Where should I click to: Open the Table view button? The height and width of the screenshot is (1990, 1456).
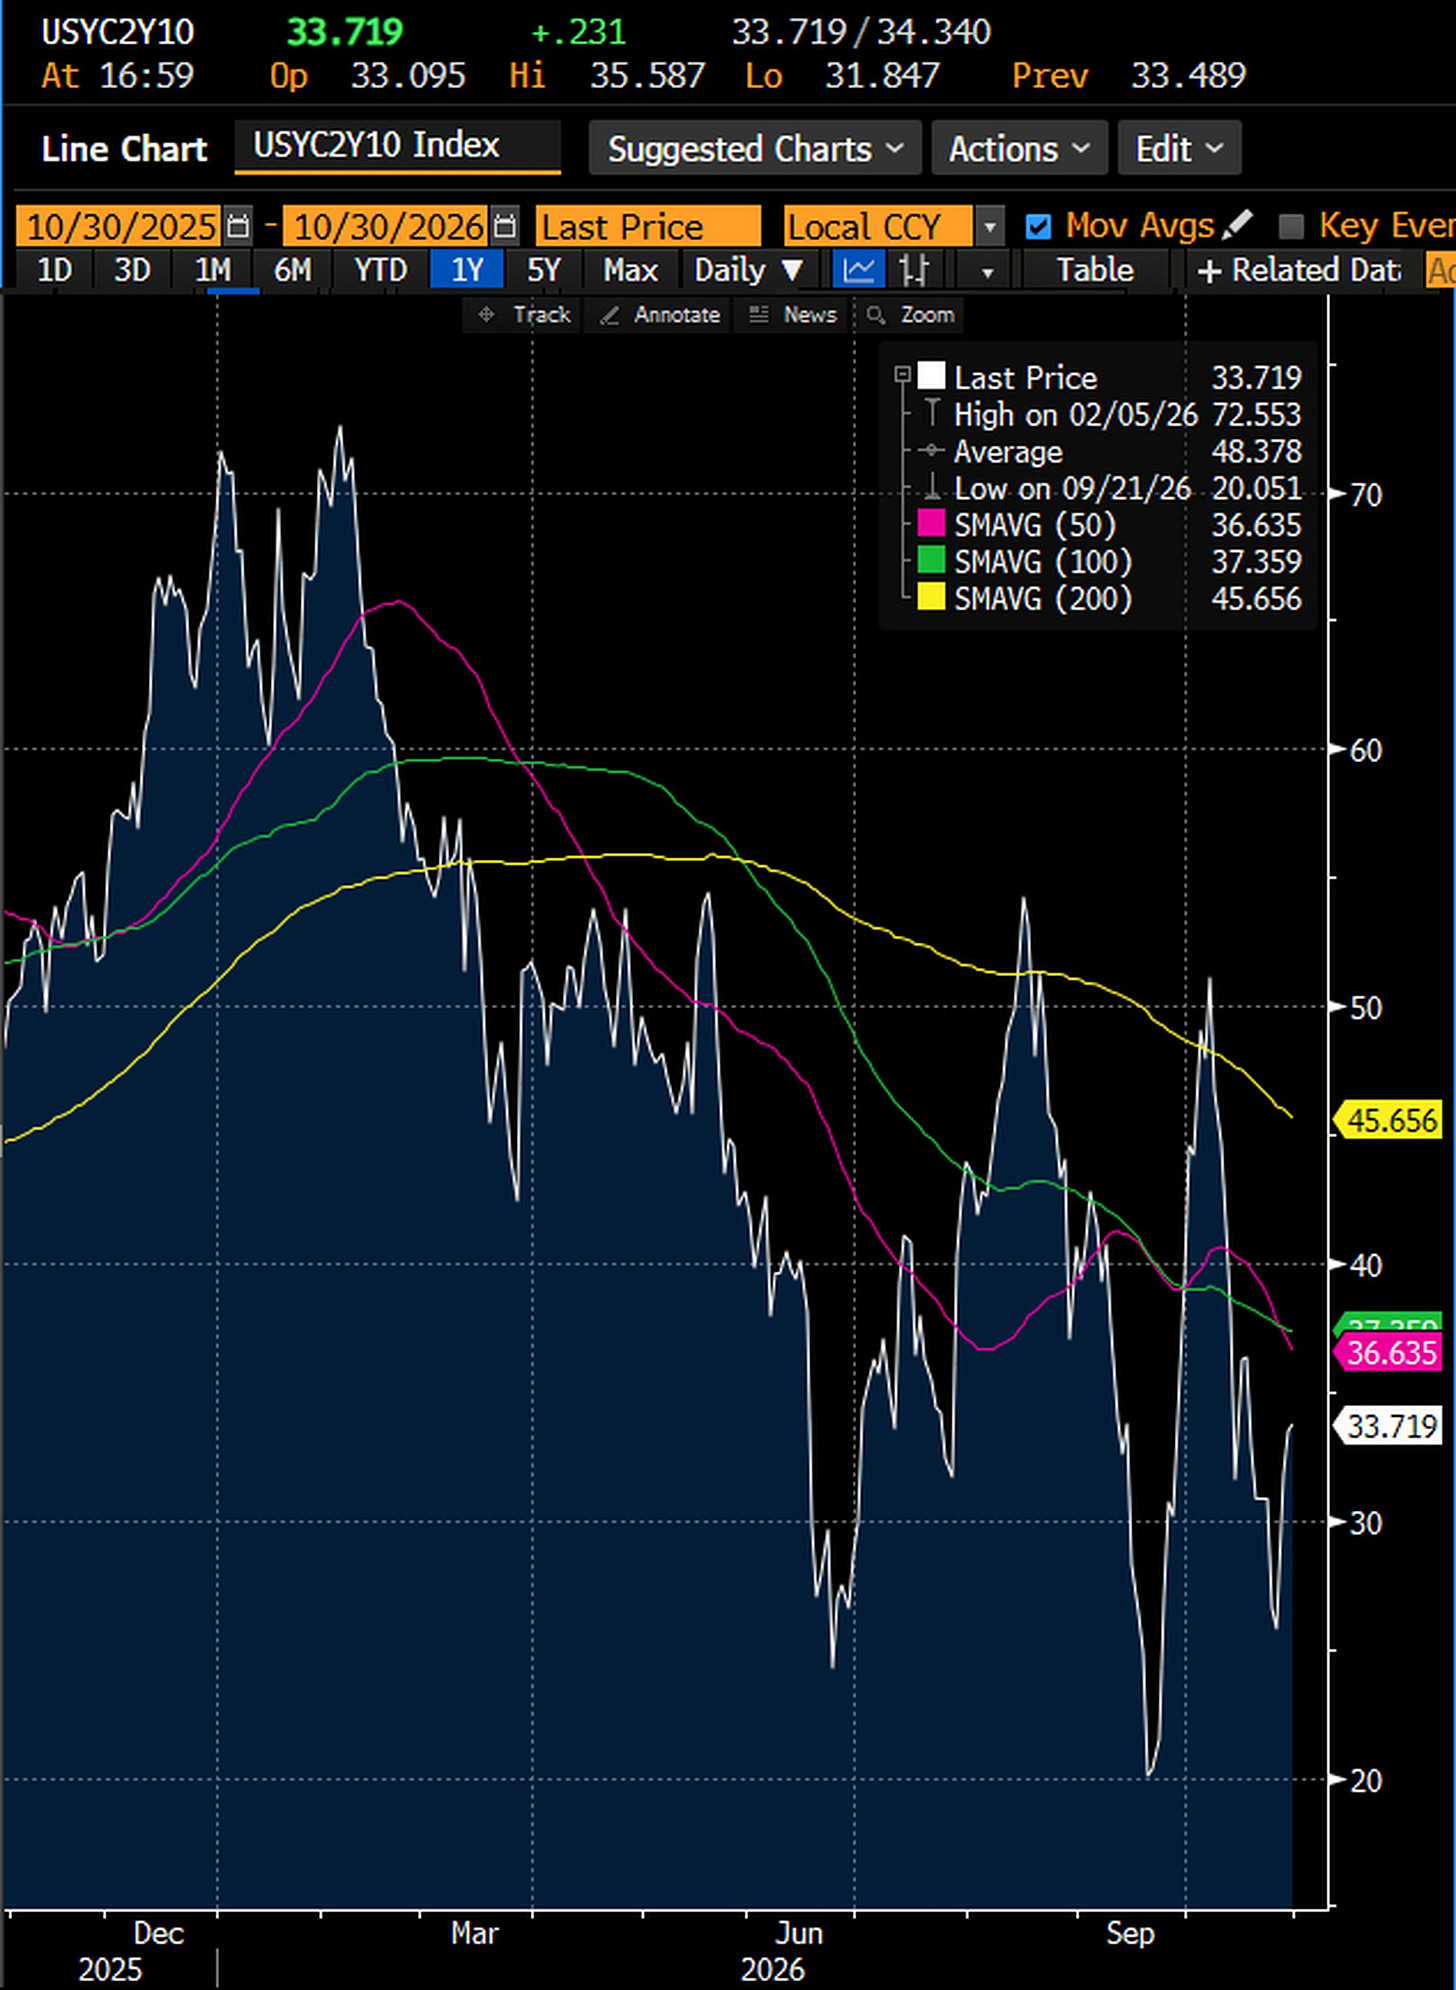[1095, 270]
